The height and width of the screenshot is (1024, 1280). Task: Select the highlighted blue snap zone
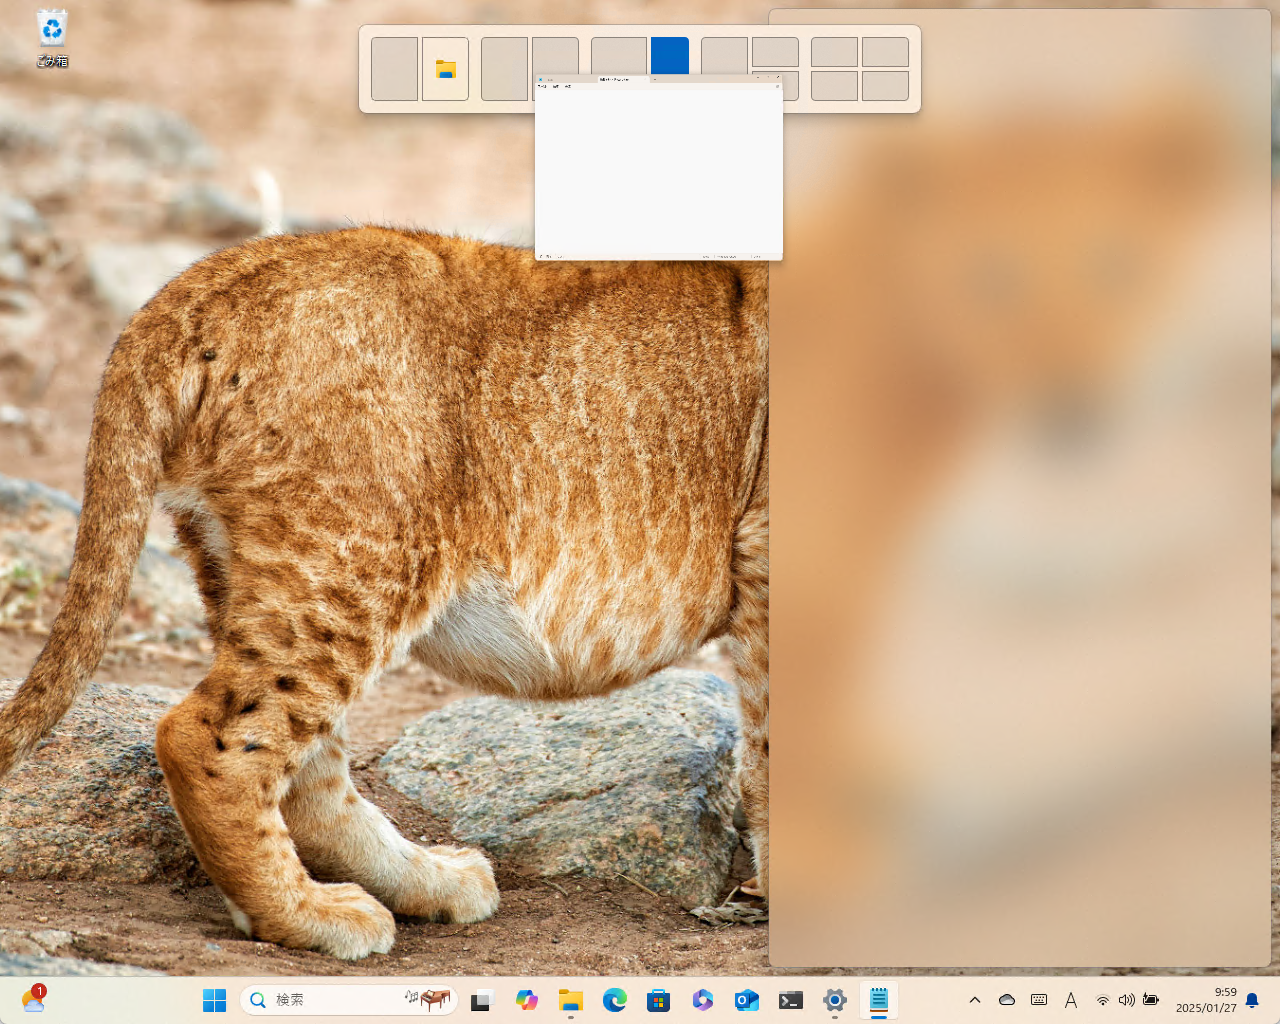(670, 55)
